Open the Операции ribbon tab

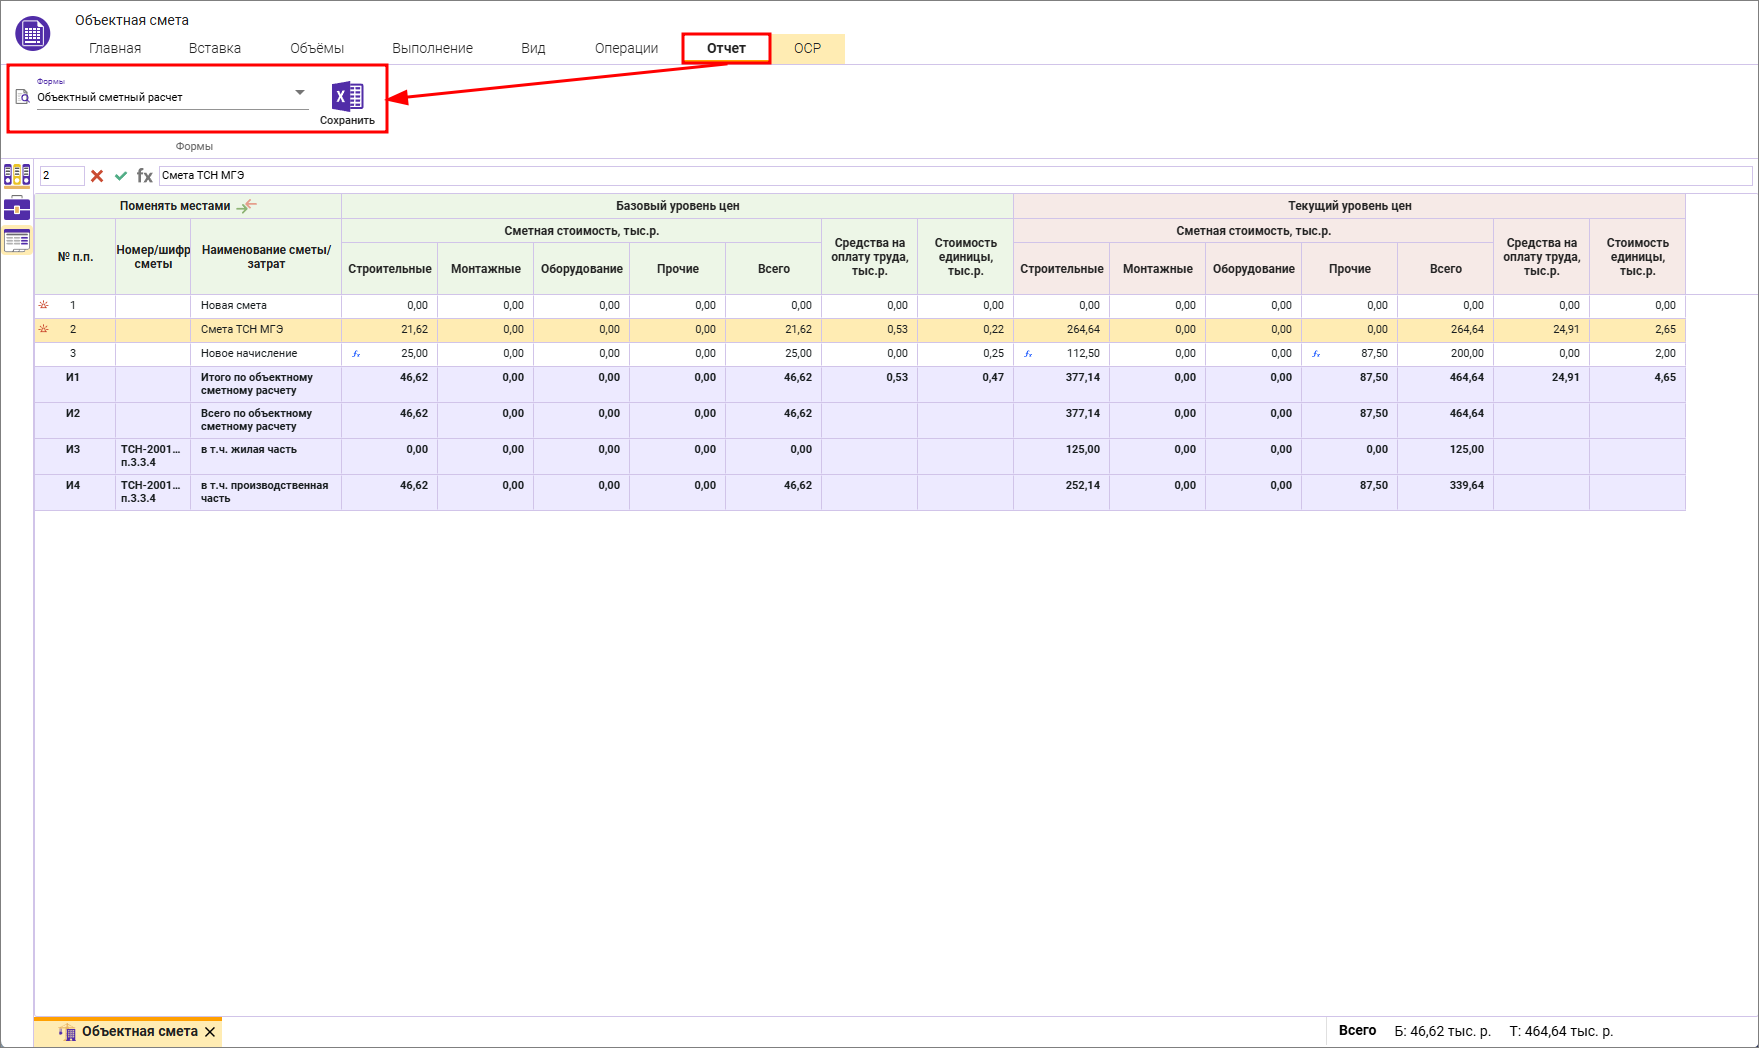tap(626, 48)
